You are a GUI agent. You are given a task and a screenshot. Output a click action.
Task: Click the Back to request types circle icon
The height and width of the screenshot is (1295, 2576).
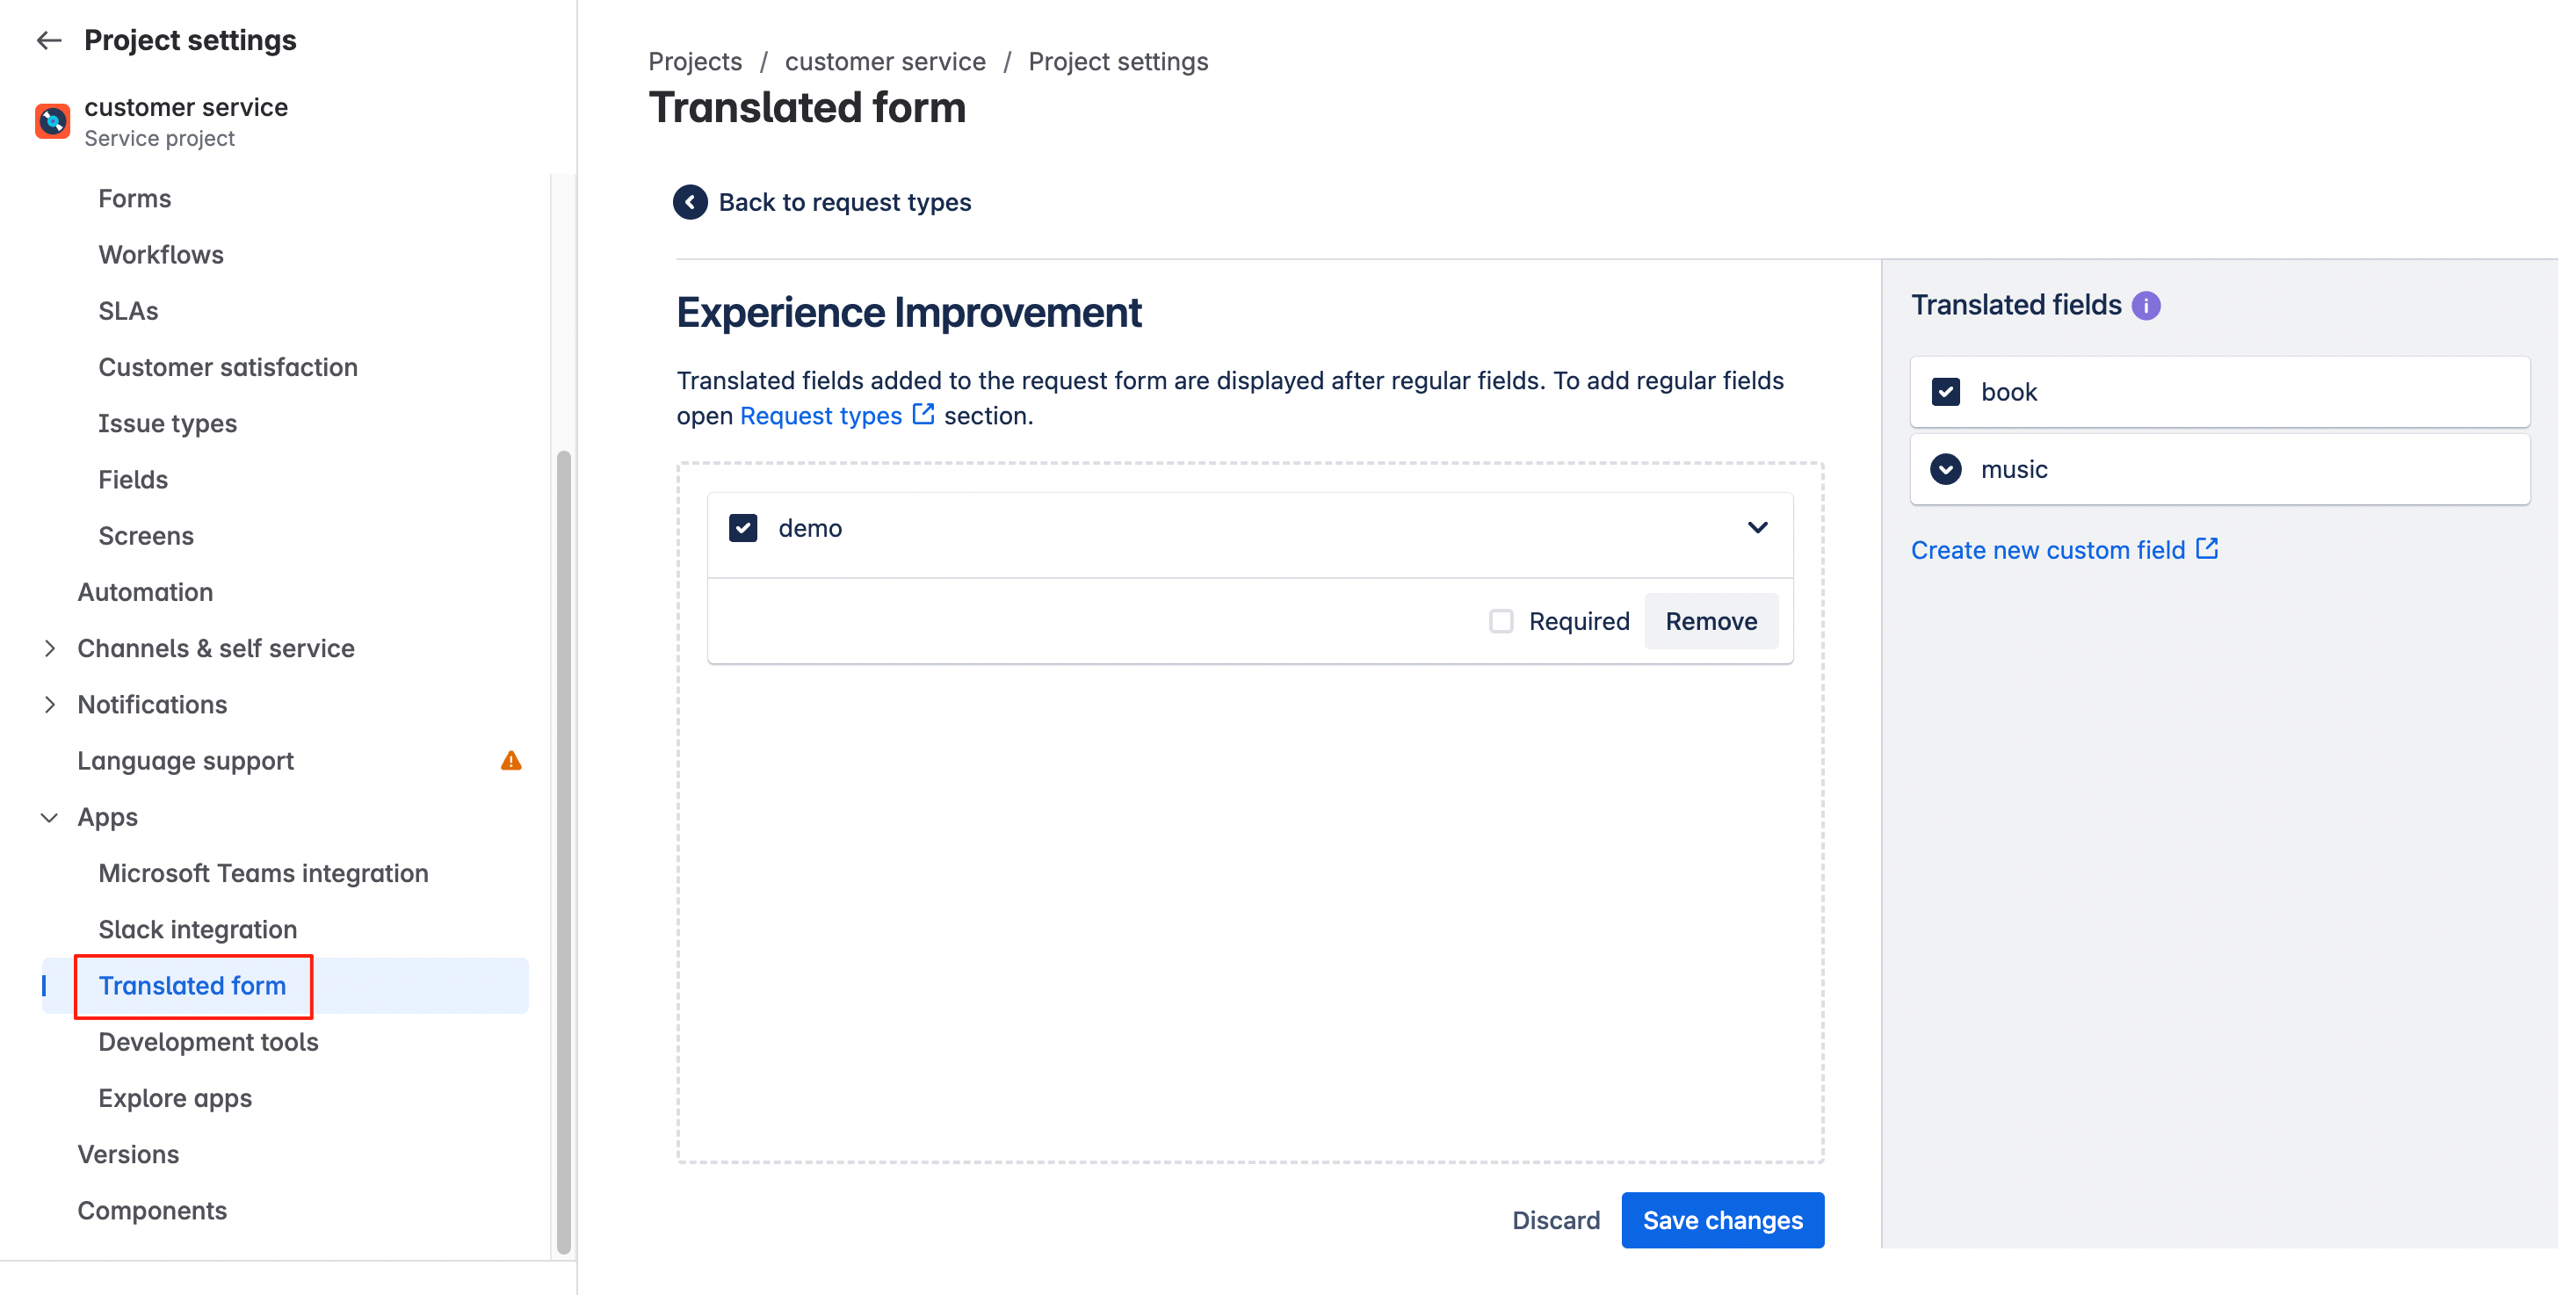point(690,202)
